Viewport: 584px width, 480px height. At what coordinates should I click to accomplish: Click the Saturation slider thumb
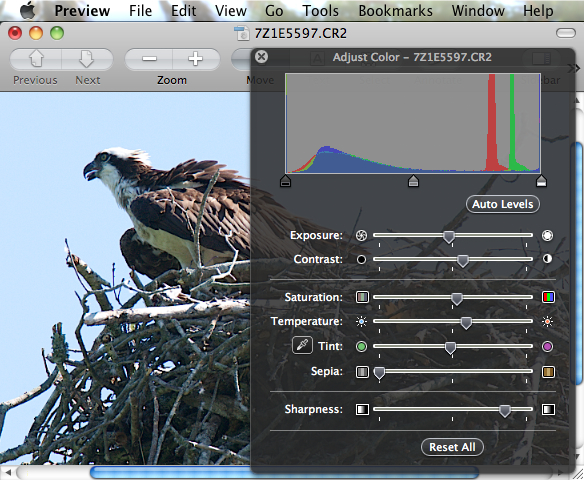[x=457, y=298]
